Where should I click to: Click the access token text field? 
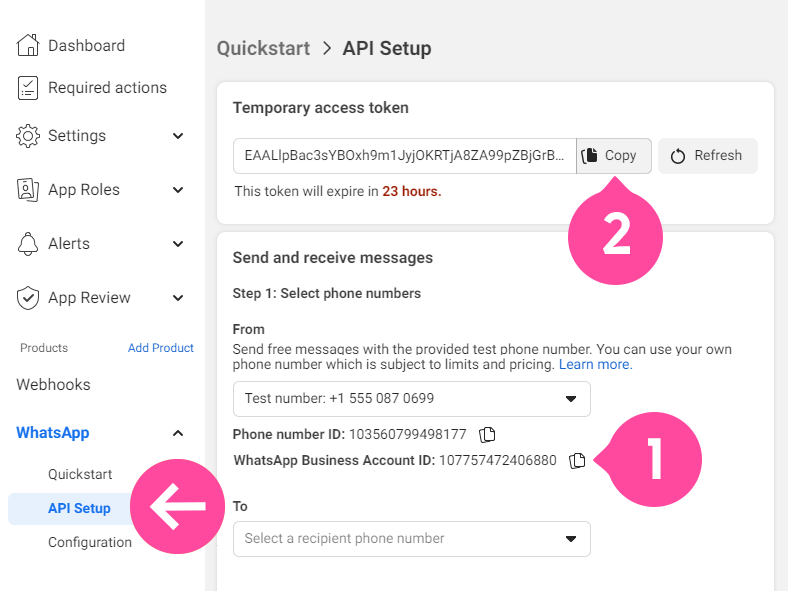tap(405, 156)
